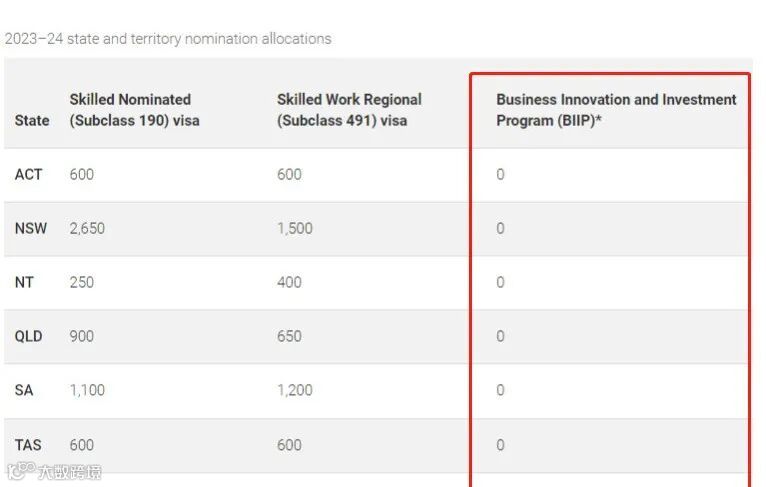Click the NSW 1,500 Subclass 491 value
Screen dimensions: 766x487
294,228
